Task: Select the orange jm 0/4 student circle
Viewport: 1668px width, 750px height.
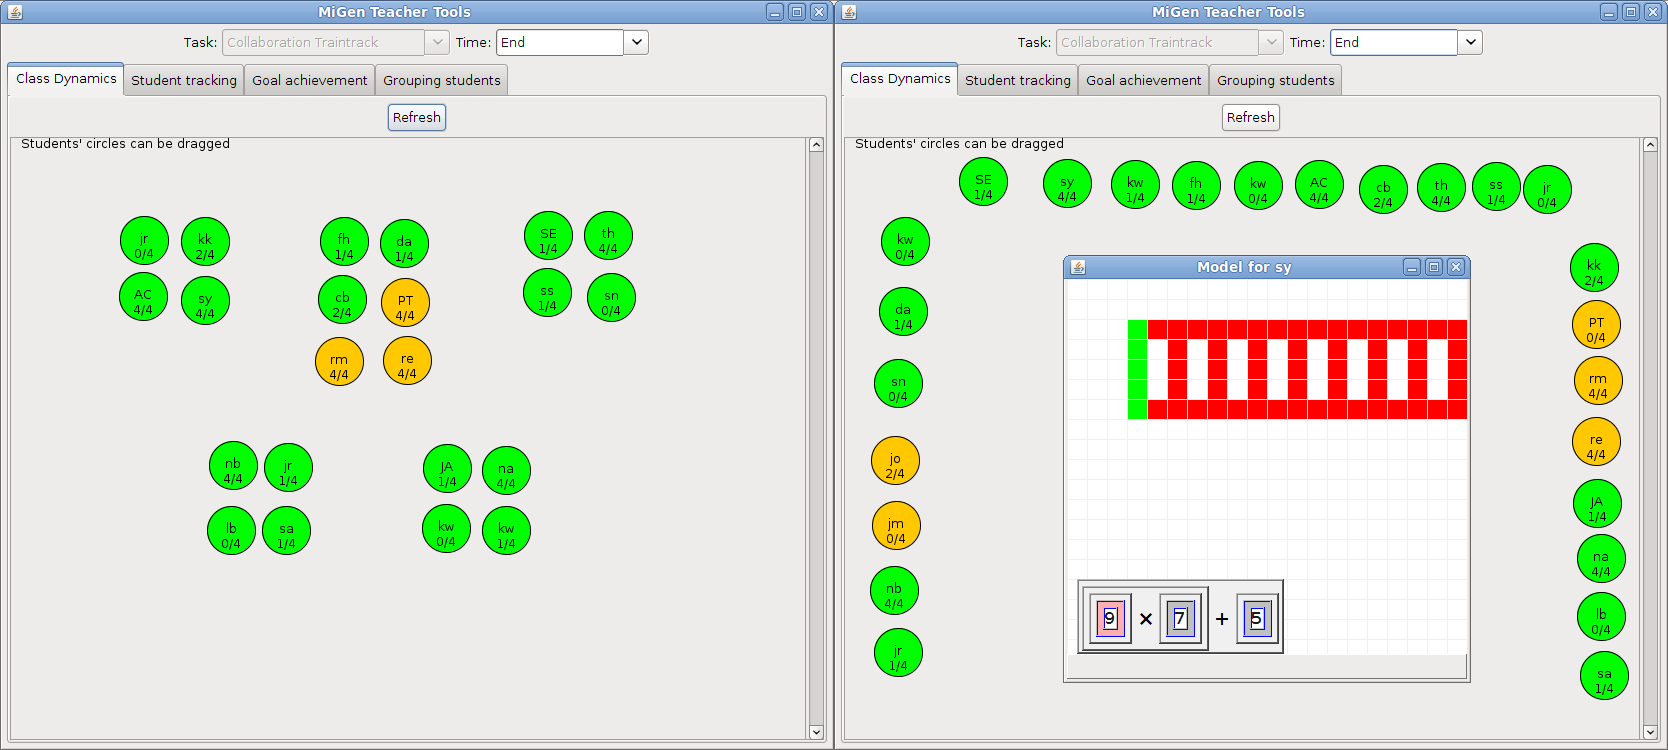Action: (x=895, y=526)
